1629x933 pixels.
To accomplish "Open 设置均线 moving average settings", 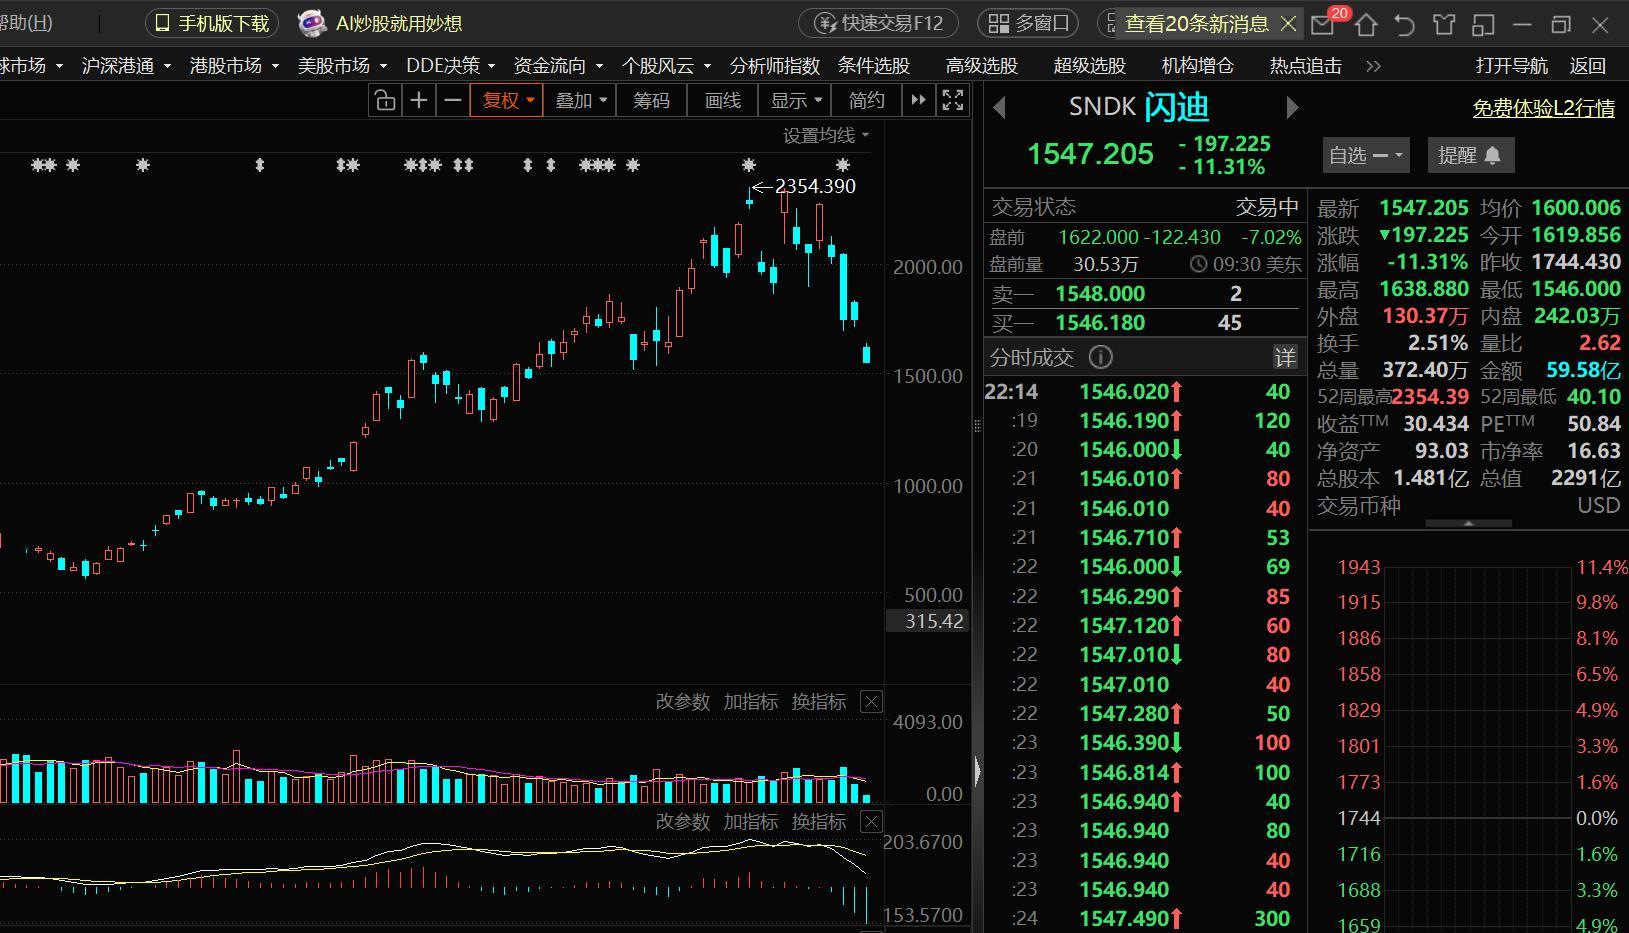I will click(826, 135).
